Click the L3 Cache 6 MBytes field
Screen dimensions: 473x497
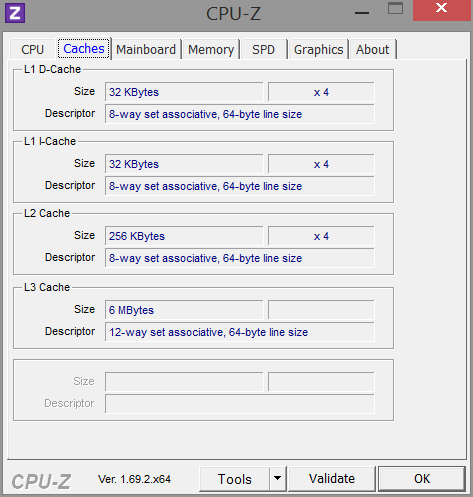tap(184, 310)
